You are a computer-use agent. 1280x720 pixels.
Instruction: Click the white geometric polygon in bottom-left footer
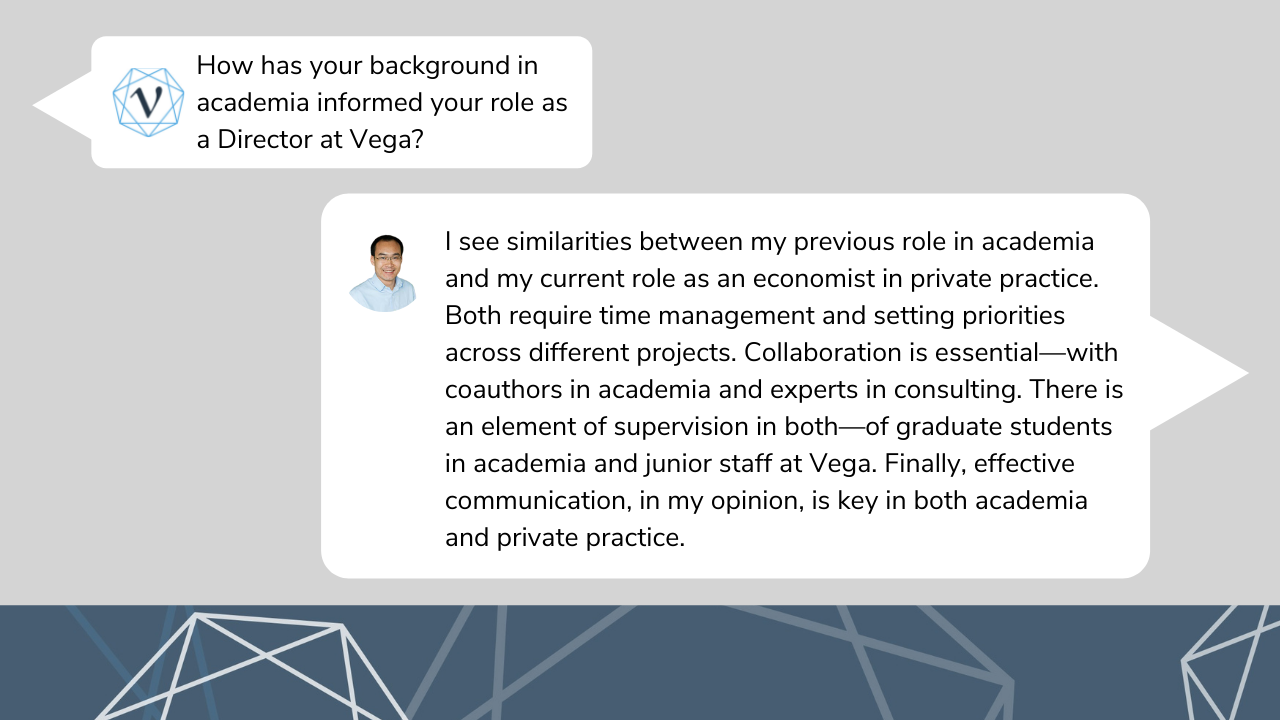pos(250,667)
